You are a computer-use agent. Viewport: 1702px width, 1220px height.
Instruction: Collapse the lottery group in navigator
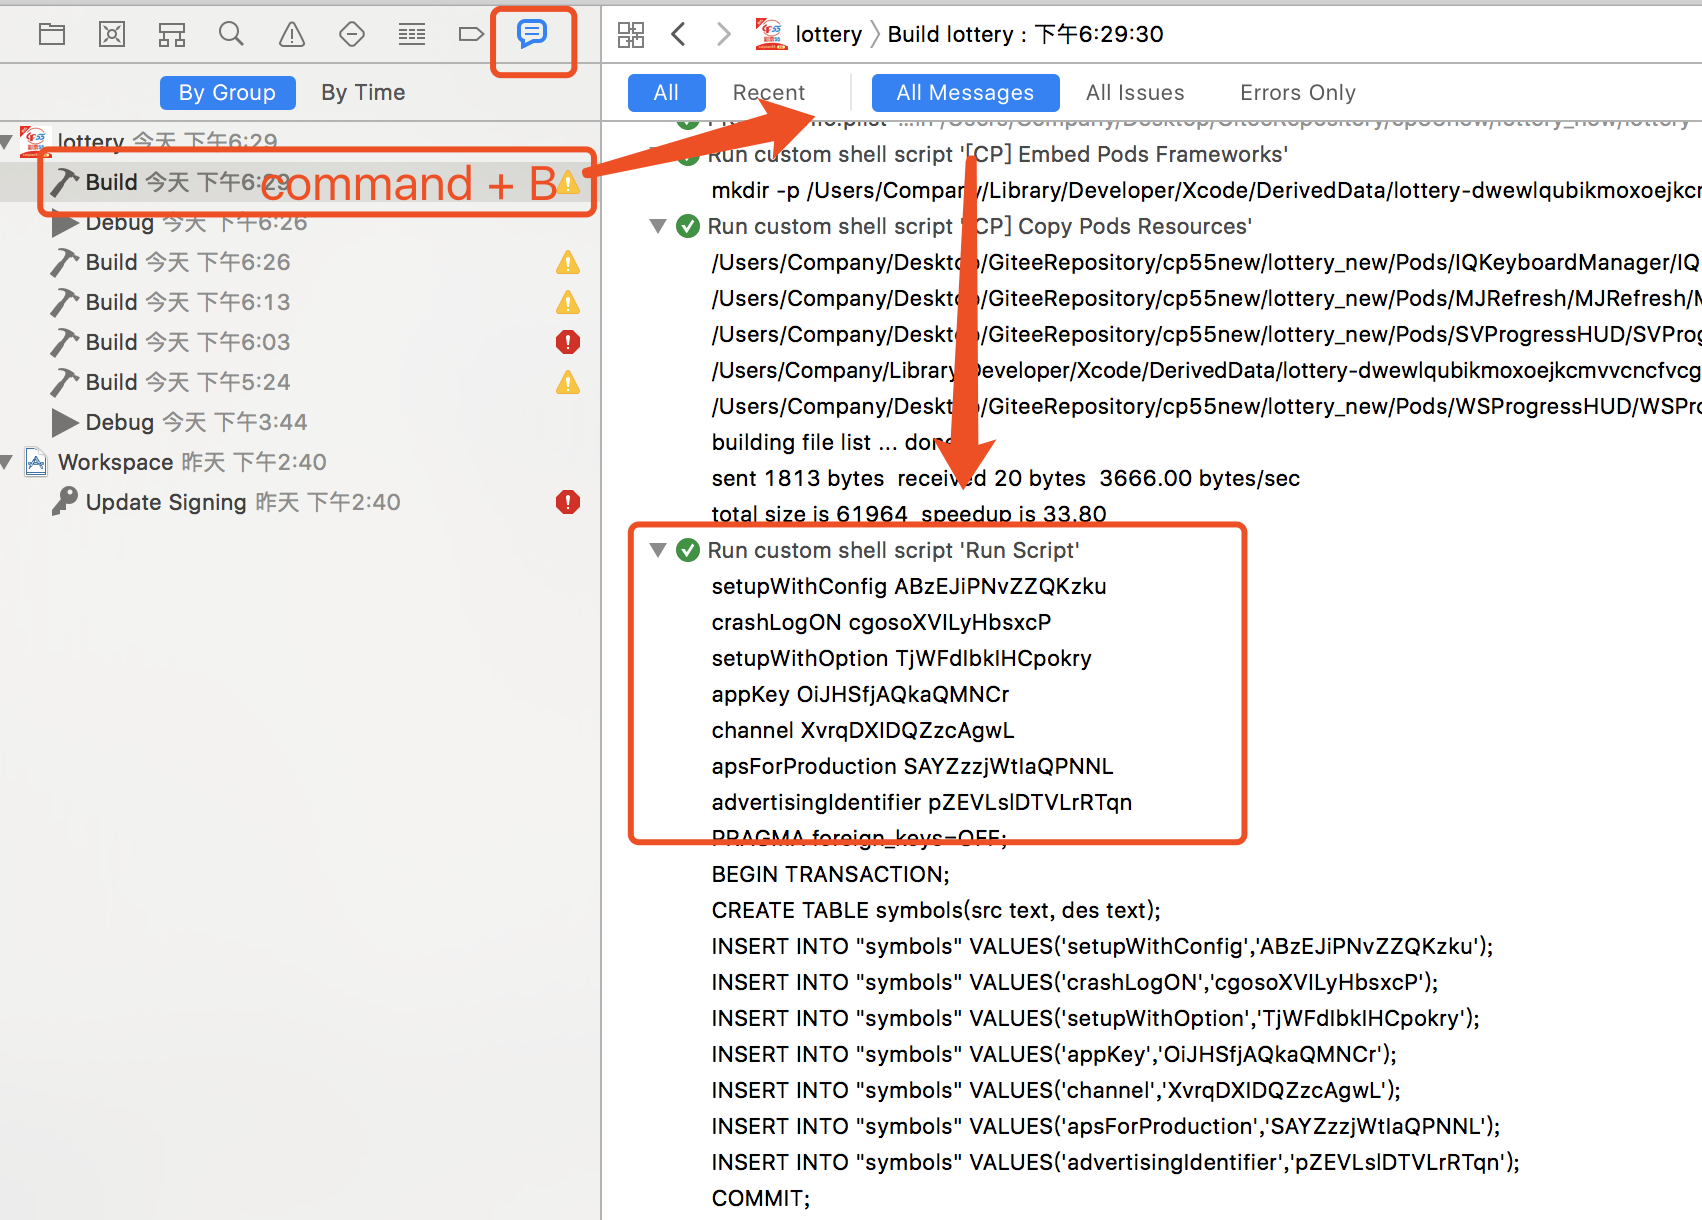(7, 142)
